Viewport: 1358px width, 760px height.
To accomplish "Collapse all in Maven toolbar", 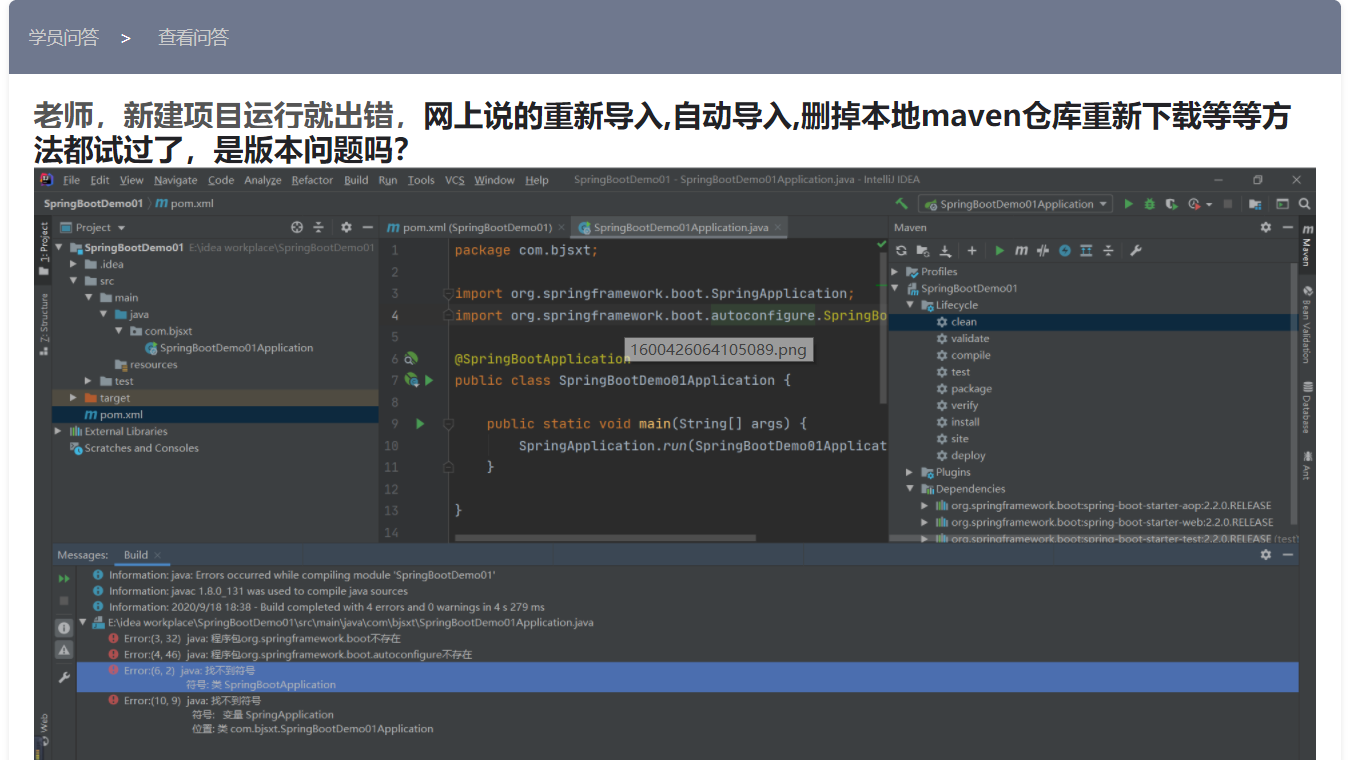I will pyautogui.click(x=1108, y=250).
